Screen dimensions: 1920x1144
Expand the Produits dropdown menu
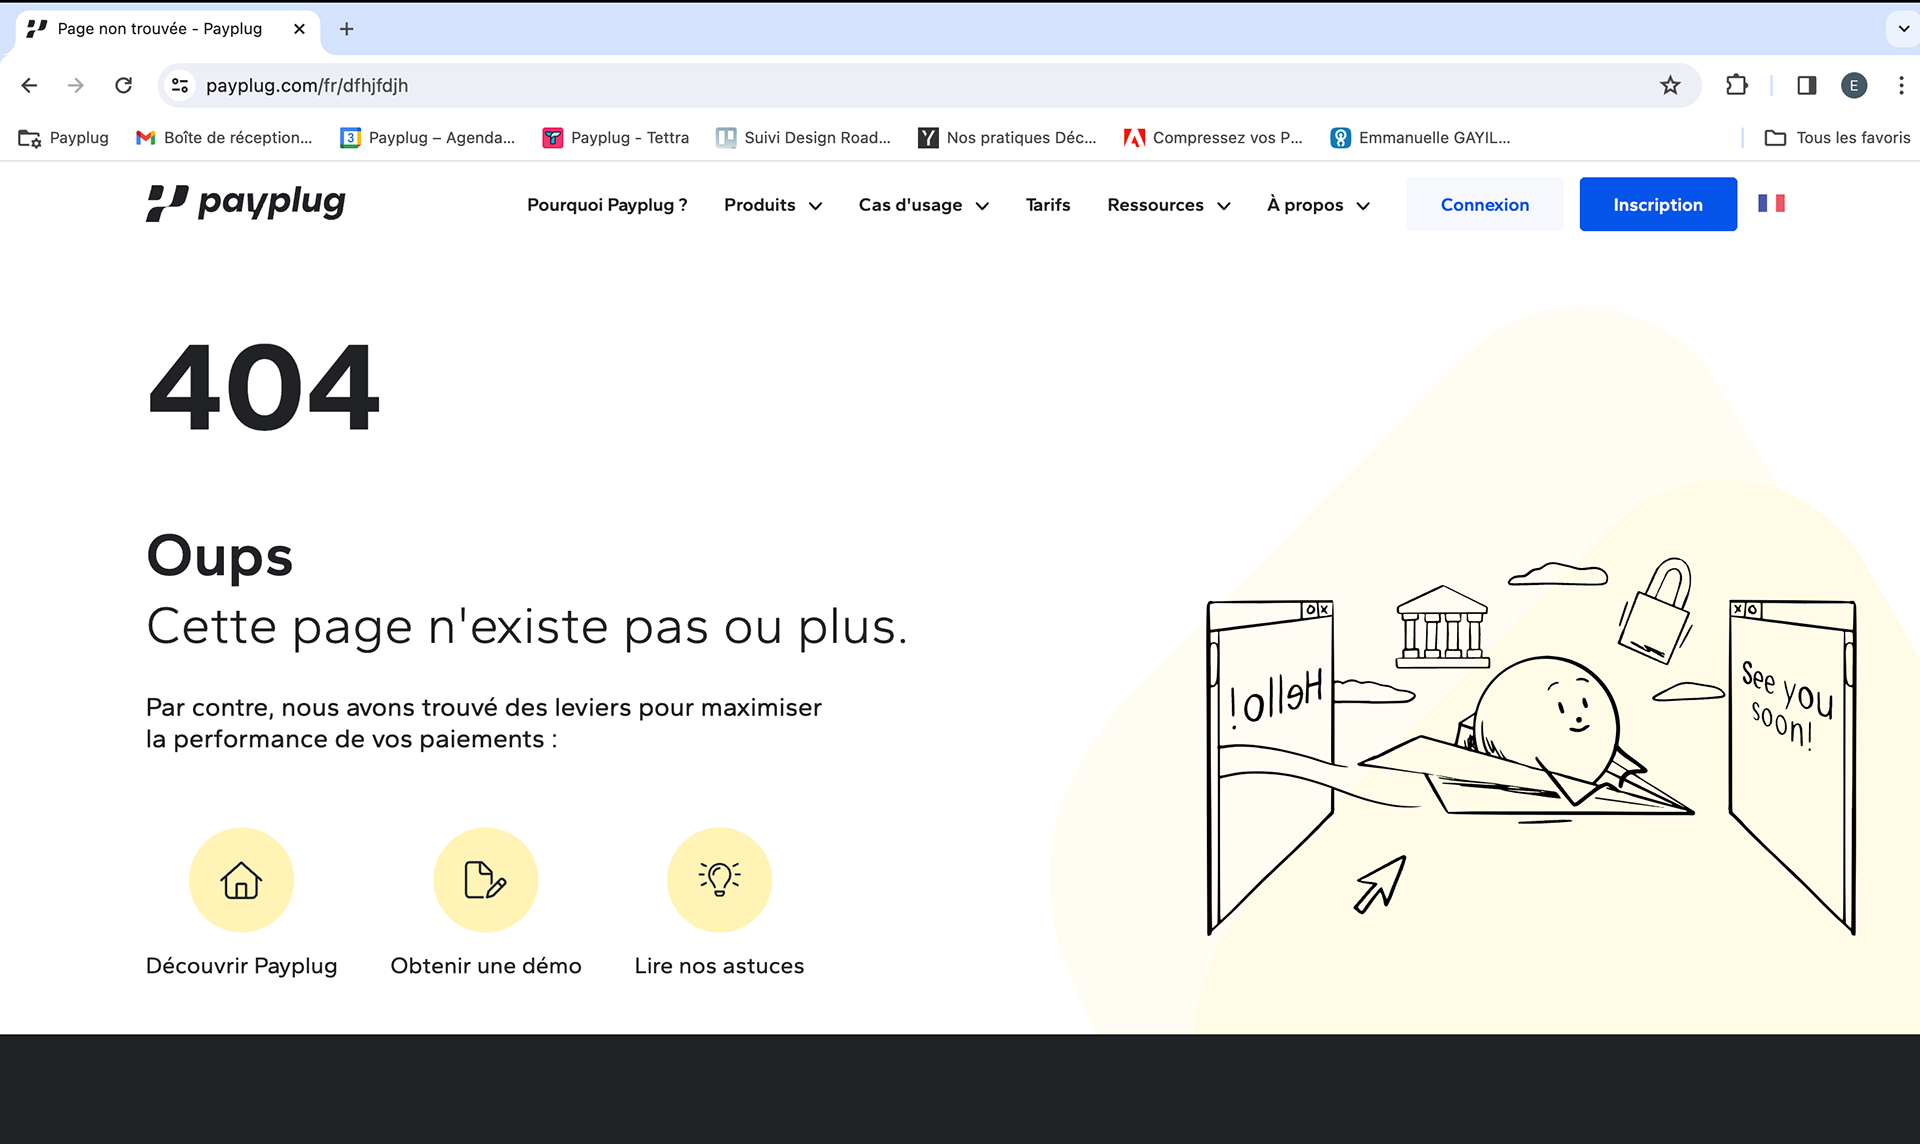pos(773,205)
